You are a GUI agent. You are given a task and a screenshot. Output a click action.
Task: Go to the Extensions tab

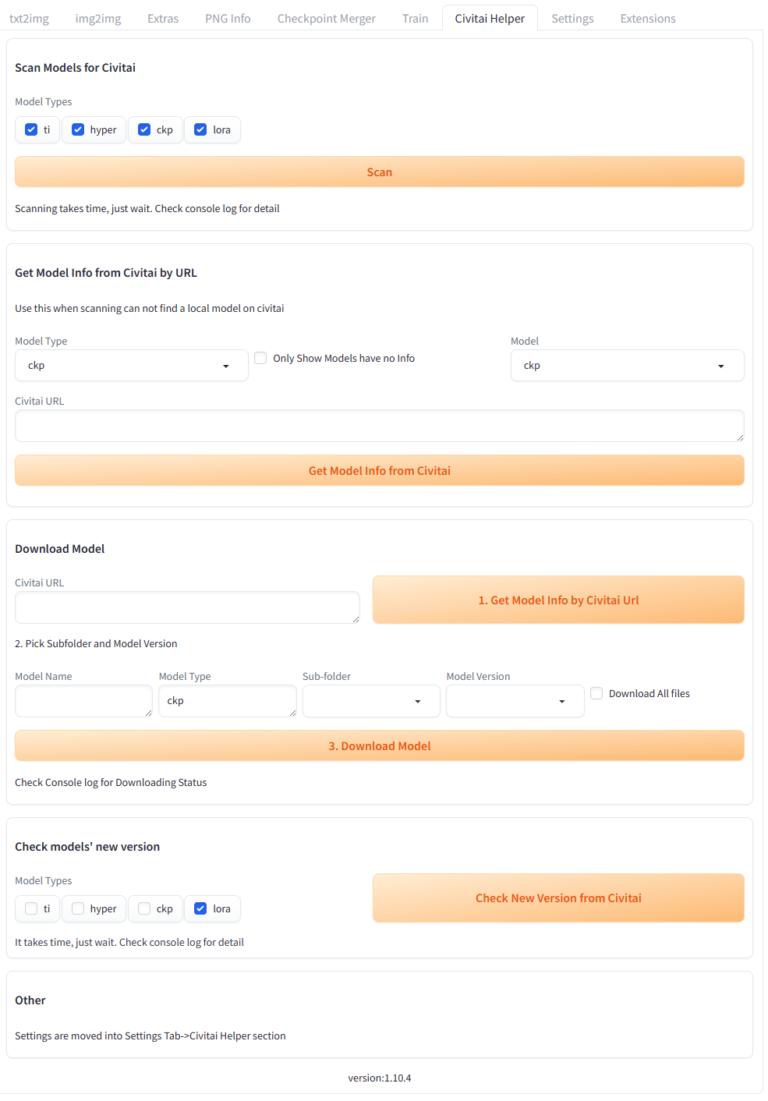point(647,18)
